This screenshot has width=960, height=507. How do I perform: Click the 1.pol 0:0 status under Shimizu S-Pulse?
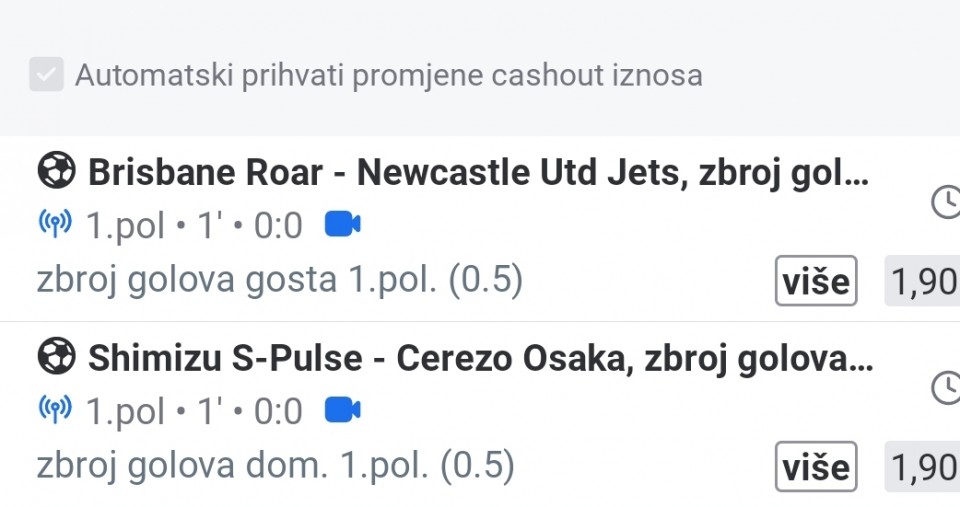[194, 411]
